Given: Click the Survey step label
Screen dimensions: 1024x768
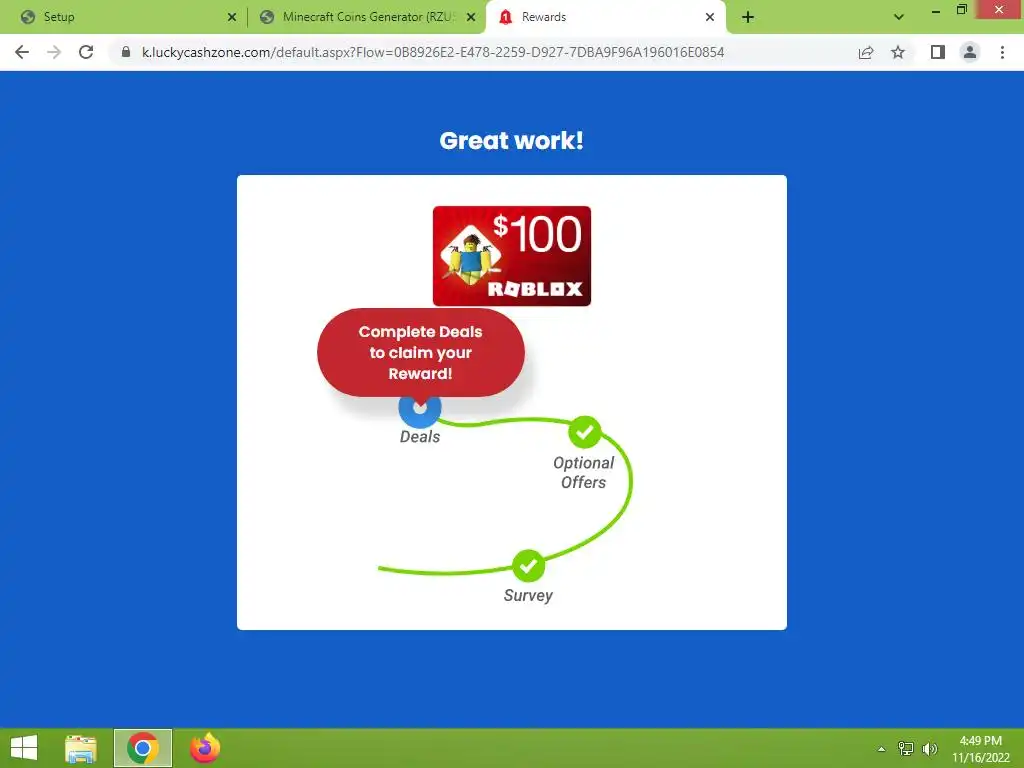Looking at the screenshot, I should pyautogui.click(x=528, y=596).
